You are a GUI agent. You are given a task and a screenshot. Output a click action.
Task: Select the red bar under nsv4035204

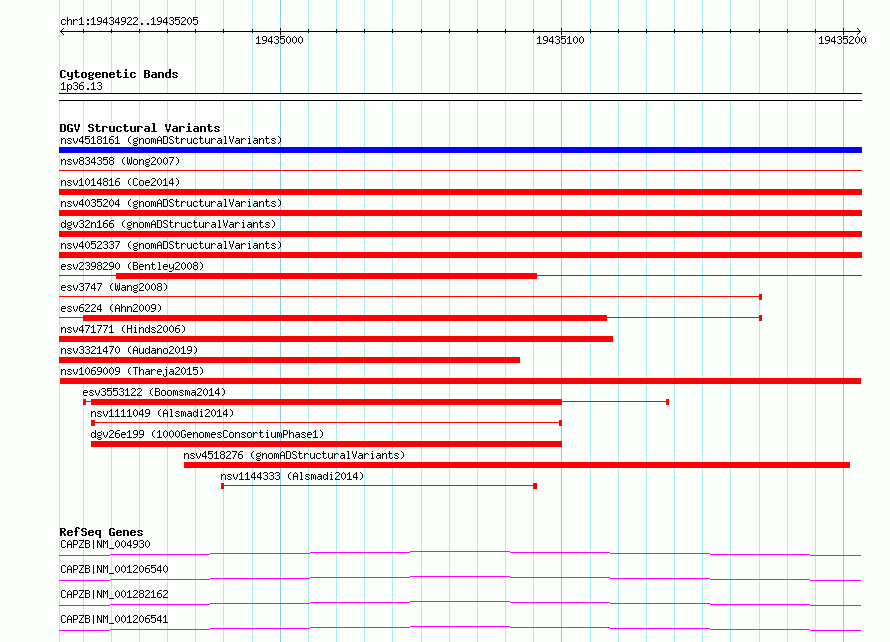(x=460, y=213)
